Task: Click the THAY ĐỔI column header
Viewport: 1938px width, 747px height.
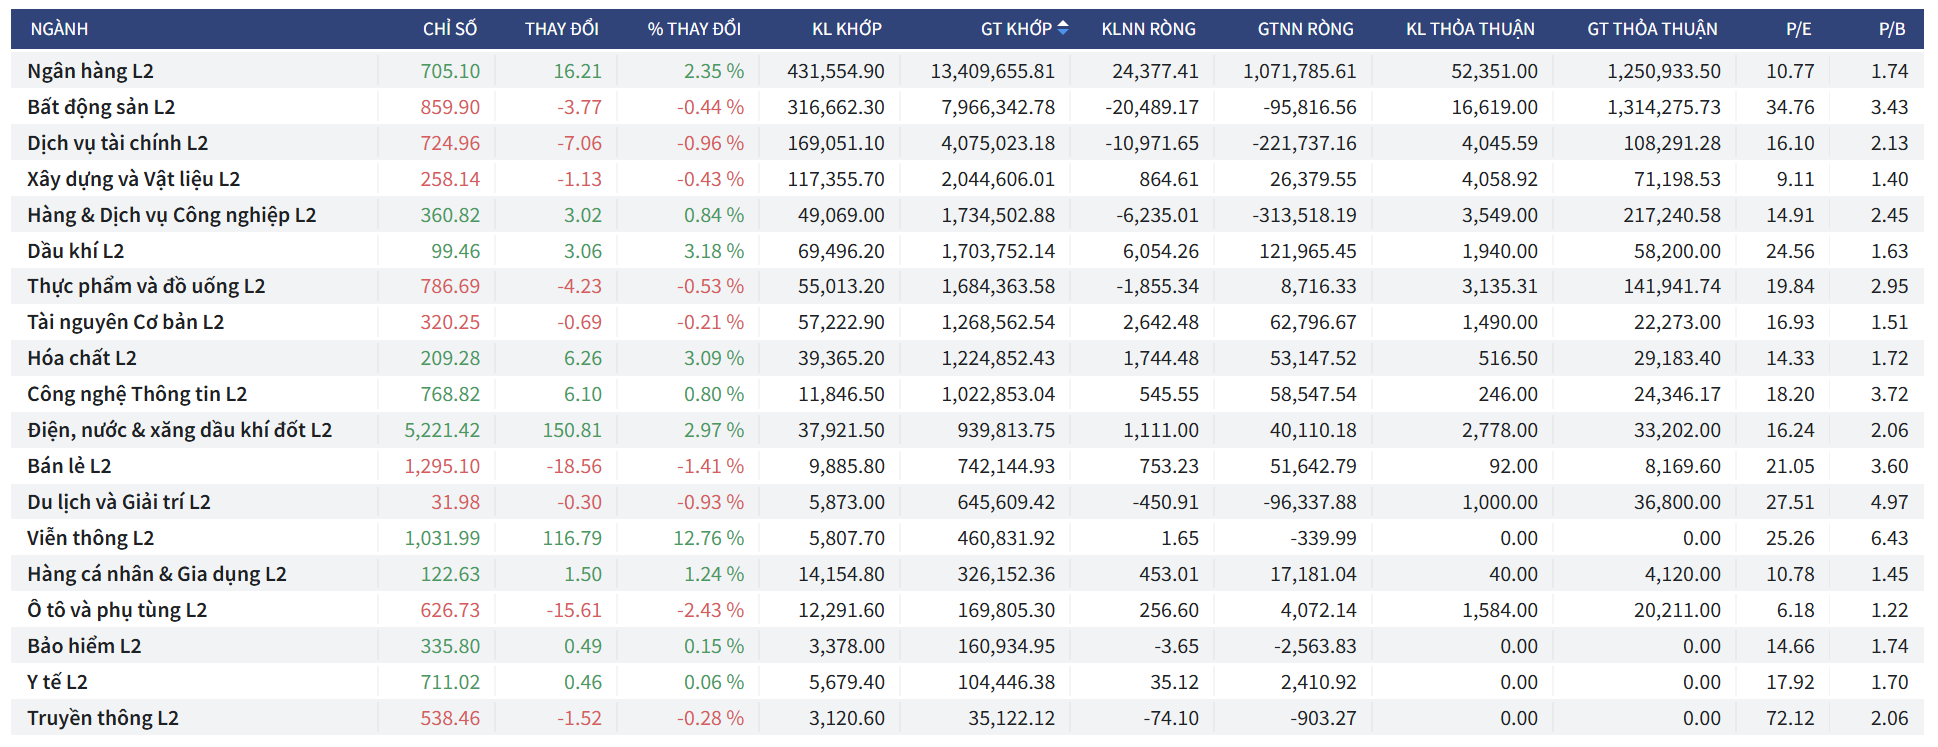Action: [561, 29]
